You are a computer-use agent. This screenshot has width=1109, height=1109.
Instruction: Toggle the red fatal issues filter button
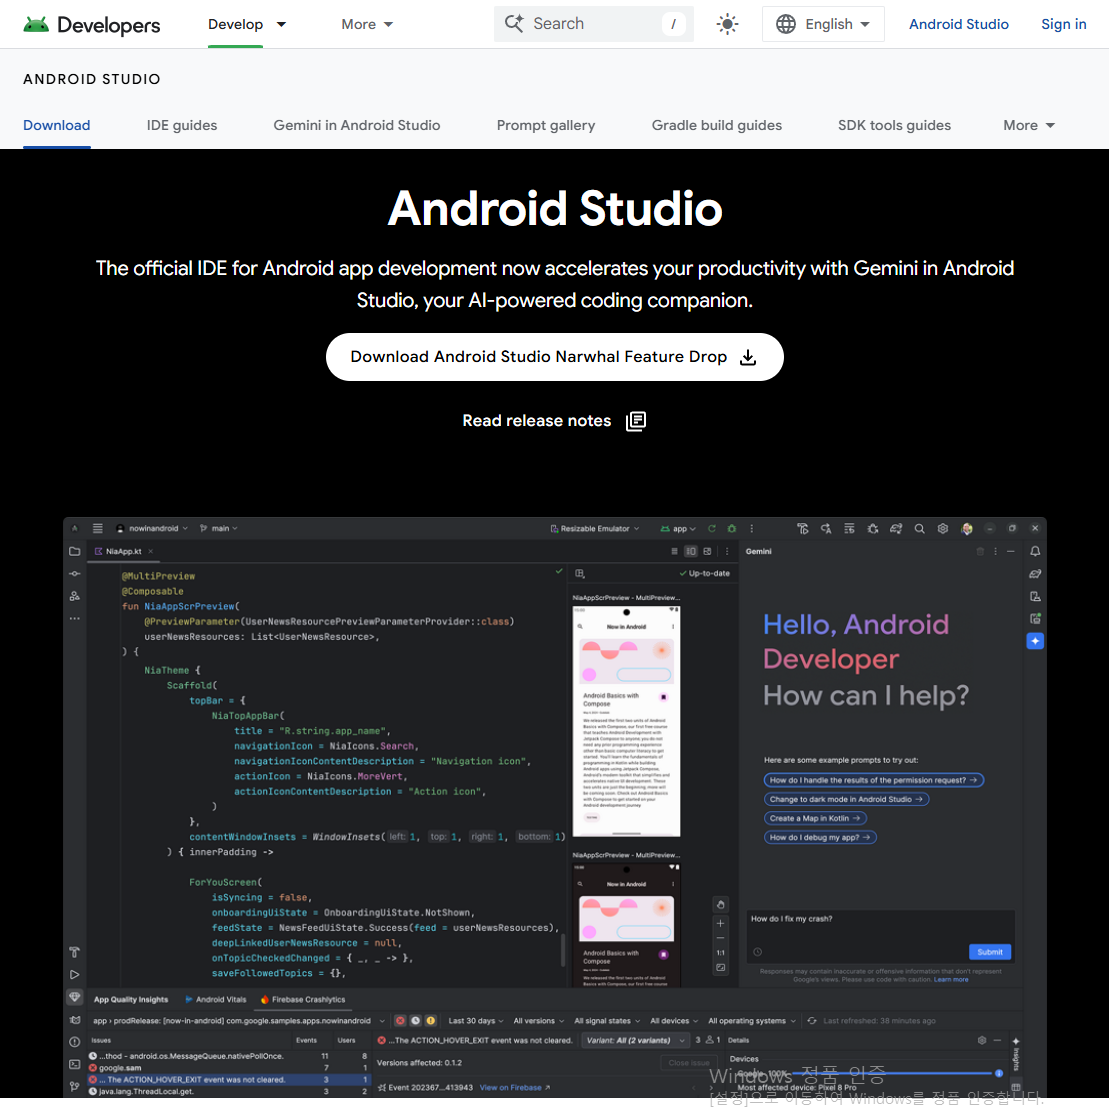coord(400,1021)
